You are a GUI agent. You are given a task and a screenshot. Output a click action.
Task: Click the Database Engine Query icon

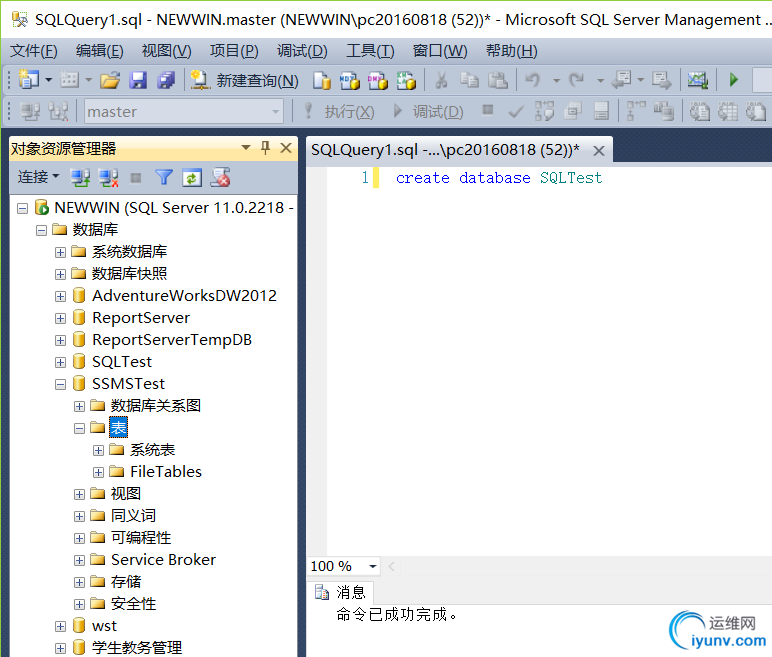(322, 80)
